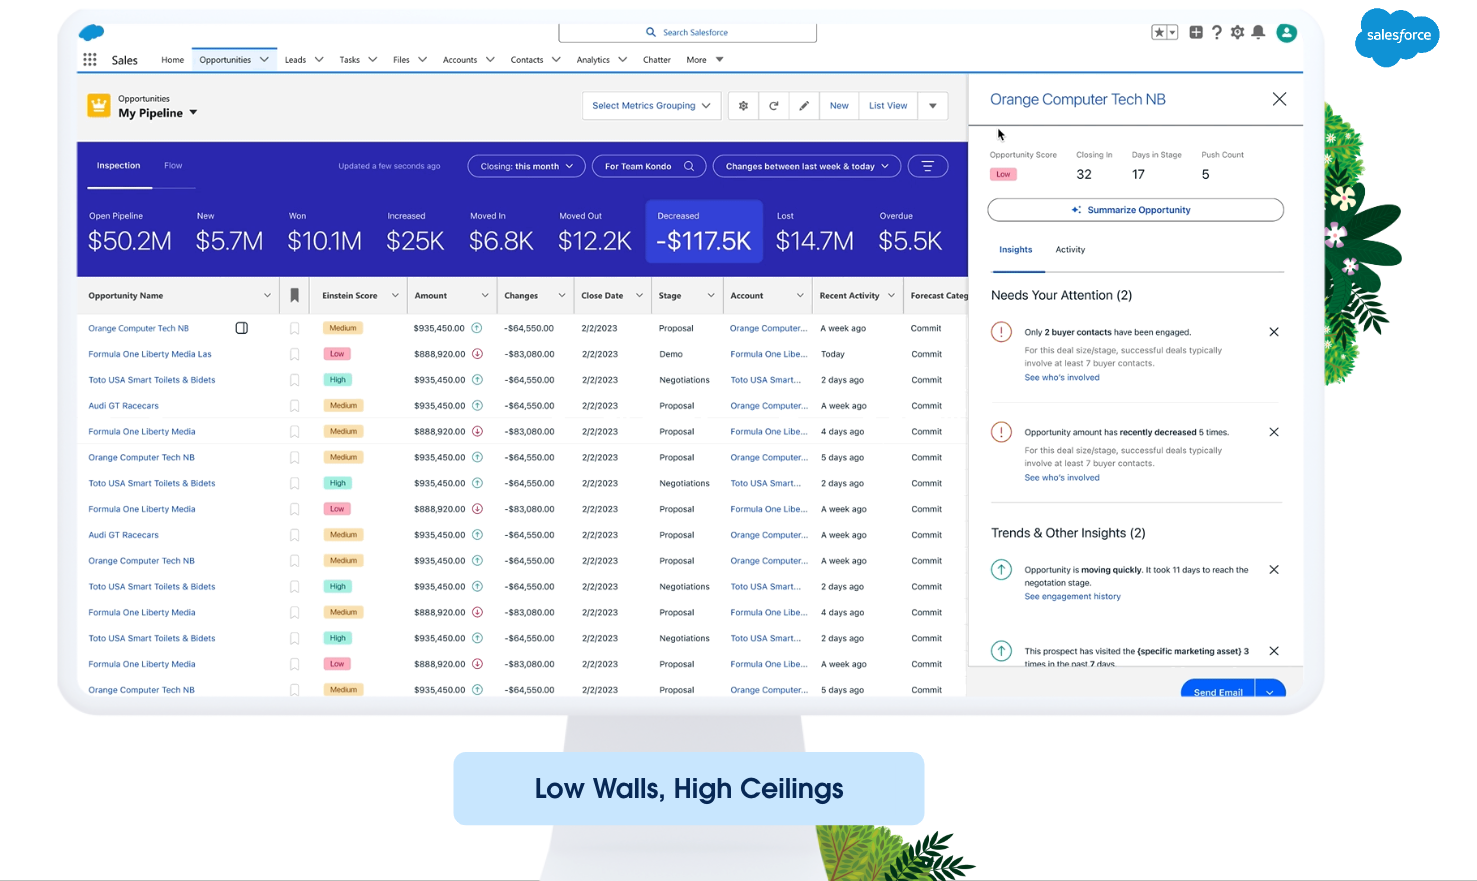This screenshot has width=1477, height=881.
Task: Click the help question mark icon
Action: tap(1217, 33)
